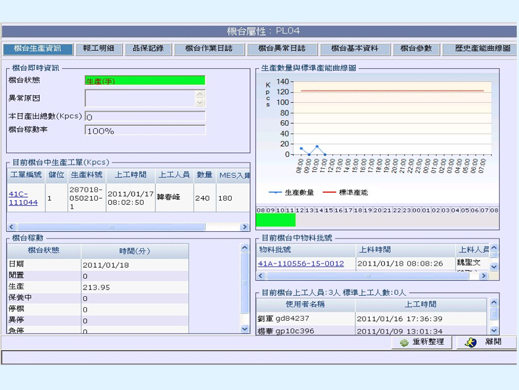The height and width of the screenshot is (390, 519).
Task: Click the 工單編號 column header
Action: click(26, 175)
